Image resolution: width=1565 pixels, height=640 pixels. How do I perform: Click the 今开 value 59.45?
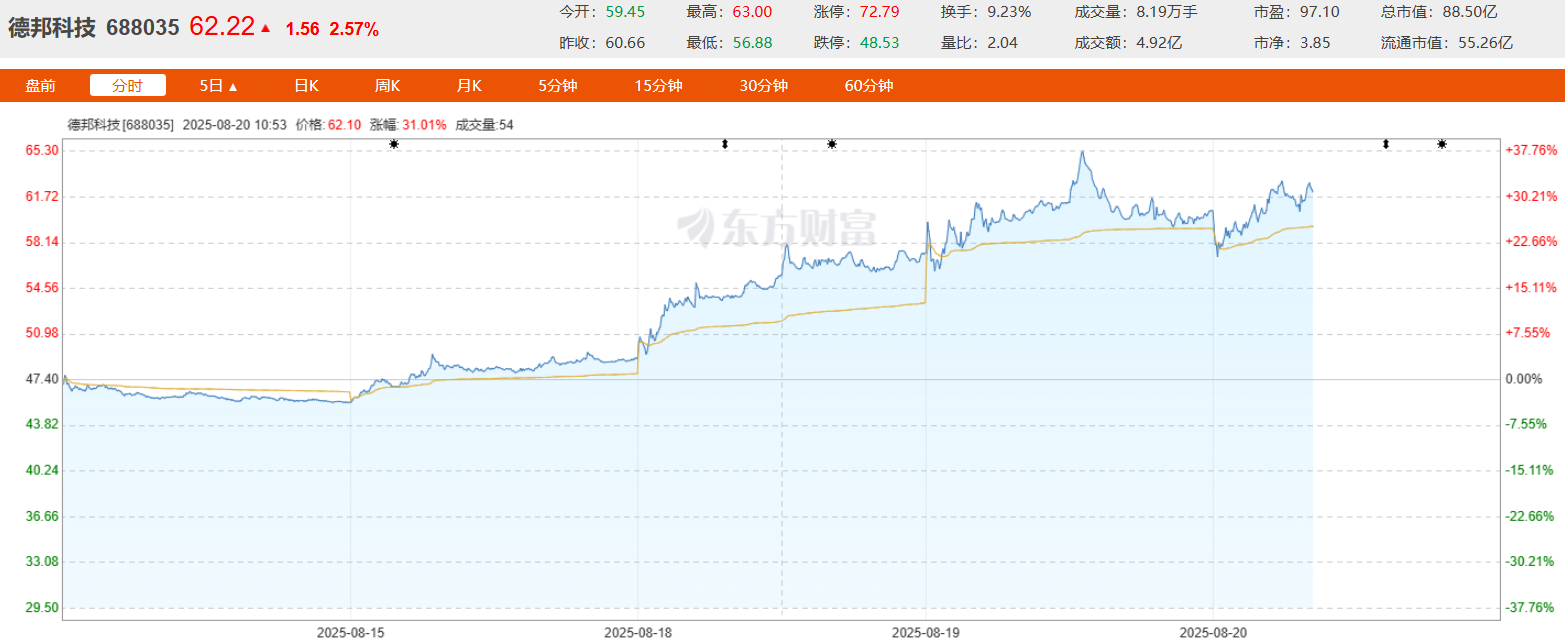click(625, 12)
